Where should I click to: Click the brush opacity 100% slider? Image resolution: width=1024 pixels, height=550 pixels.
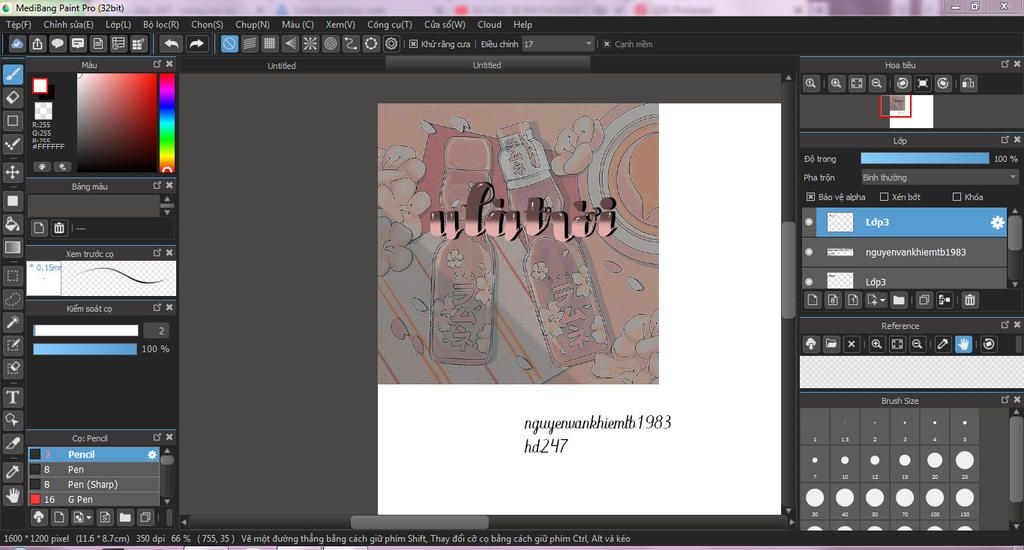click(x=85, y=349)
